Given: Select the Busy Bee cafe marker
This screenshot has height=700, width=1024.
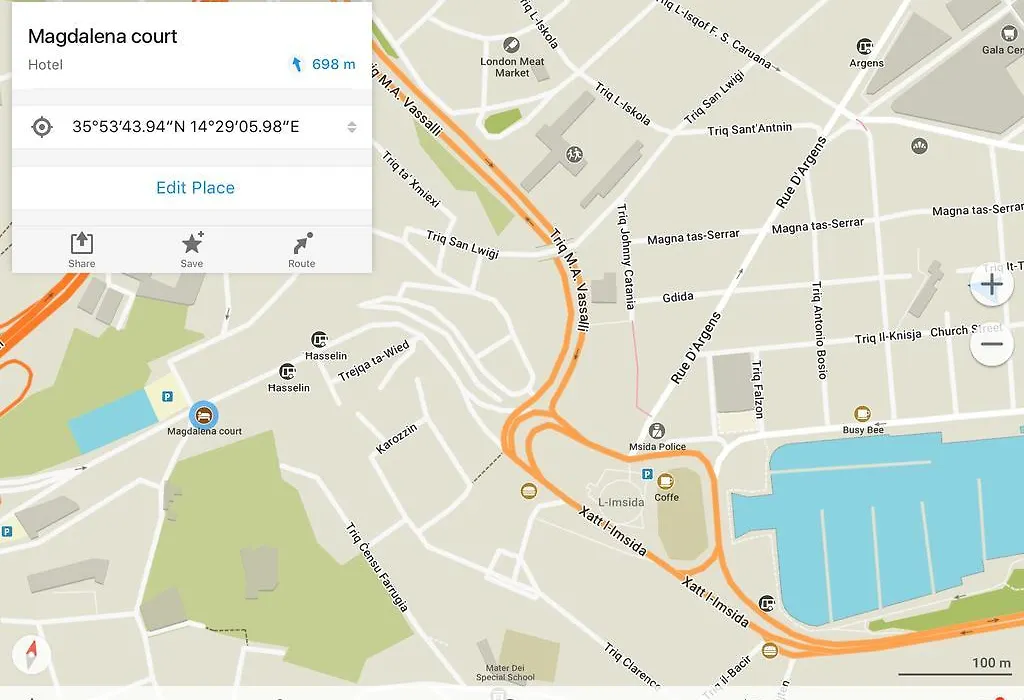Looking at the screenshot, I should (x=863, y=414).
